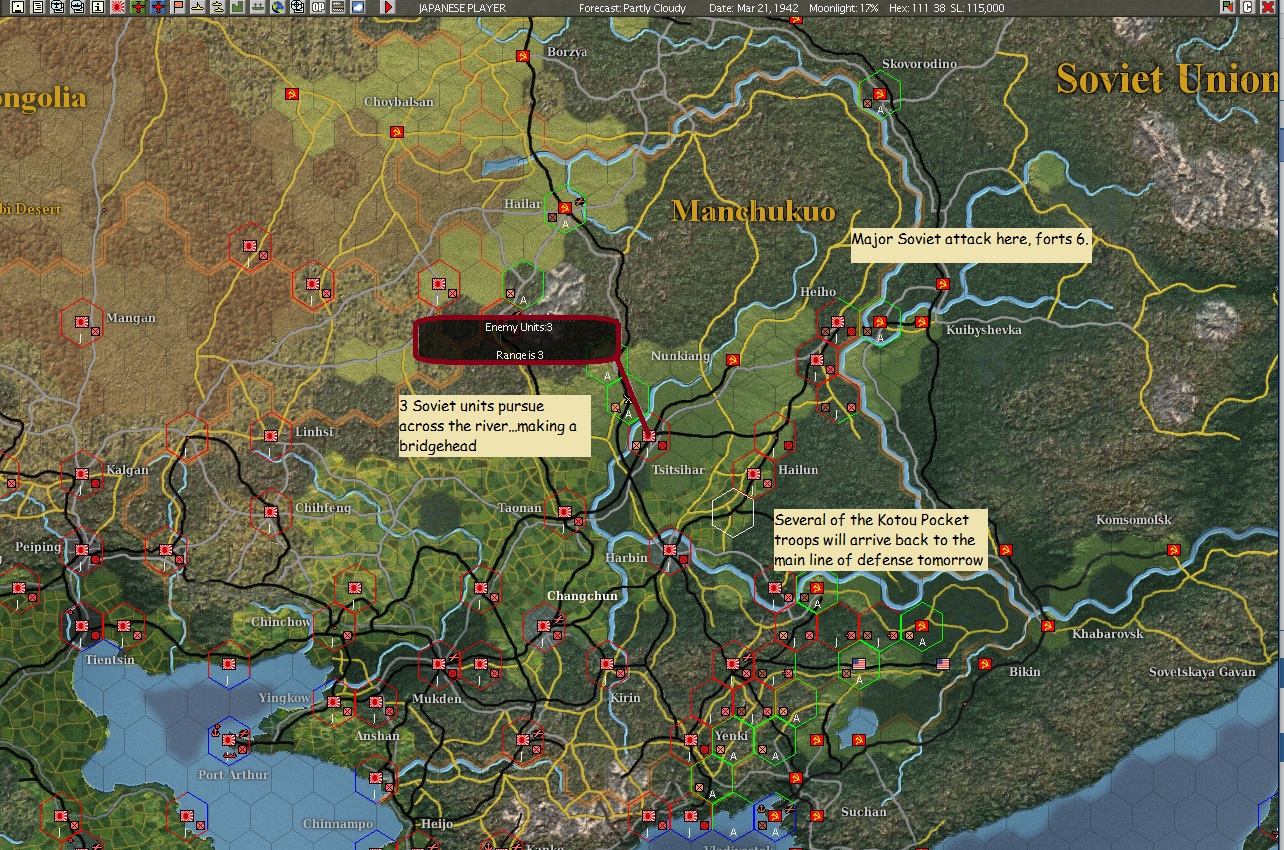Select the Soviet base flag at Nunkiang
The image size is (1284, 850).
732,359
